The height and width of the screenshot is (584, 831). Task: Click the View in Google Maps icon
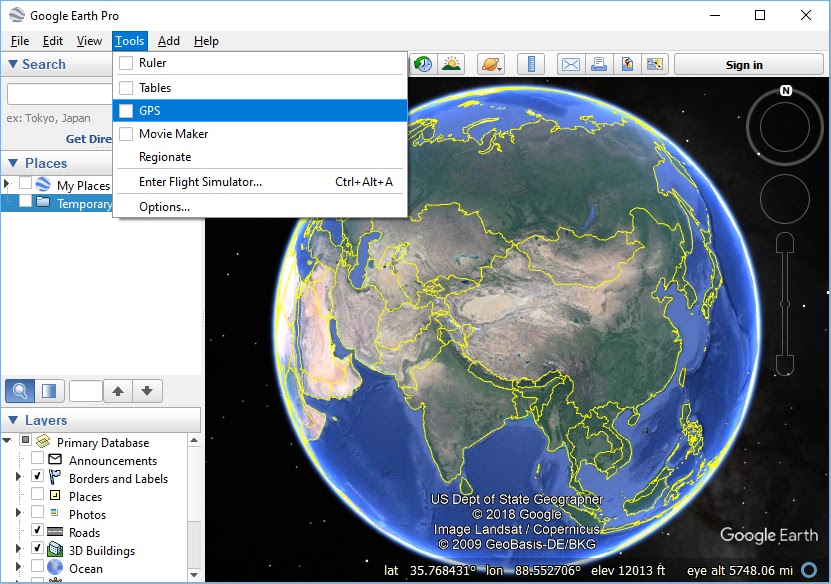[655, 65]
